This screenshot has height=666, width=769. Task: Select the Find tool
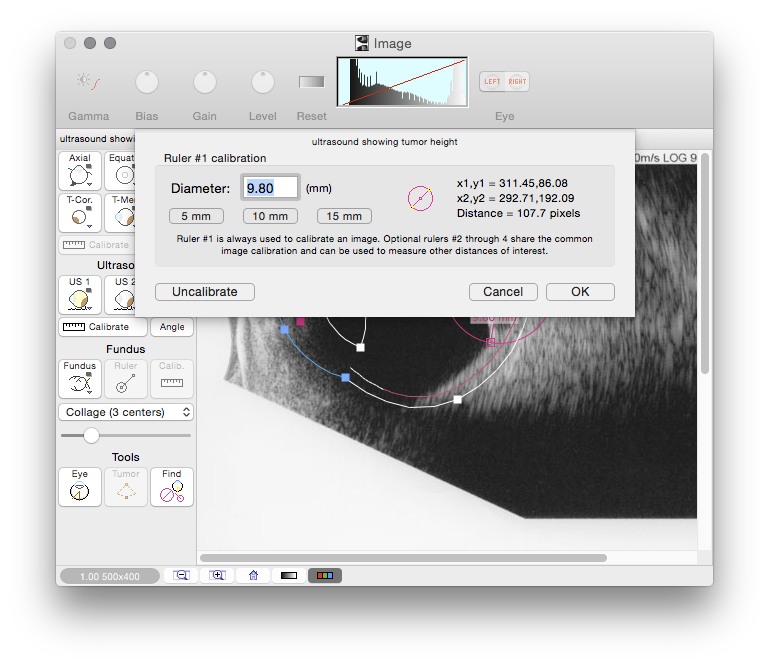pyautogui.click(x=172, y=487)
